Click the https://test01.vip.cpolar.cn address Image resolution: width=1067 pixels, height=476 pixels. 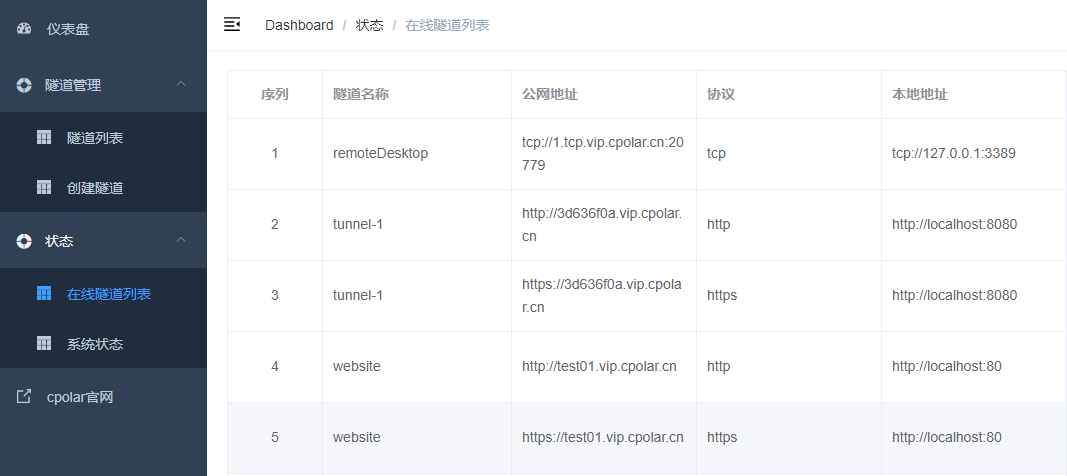603,437
